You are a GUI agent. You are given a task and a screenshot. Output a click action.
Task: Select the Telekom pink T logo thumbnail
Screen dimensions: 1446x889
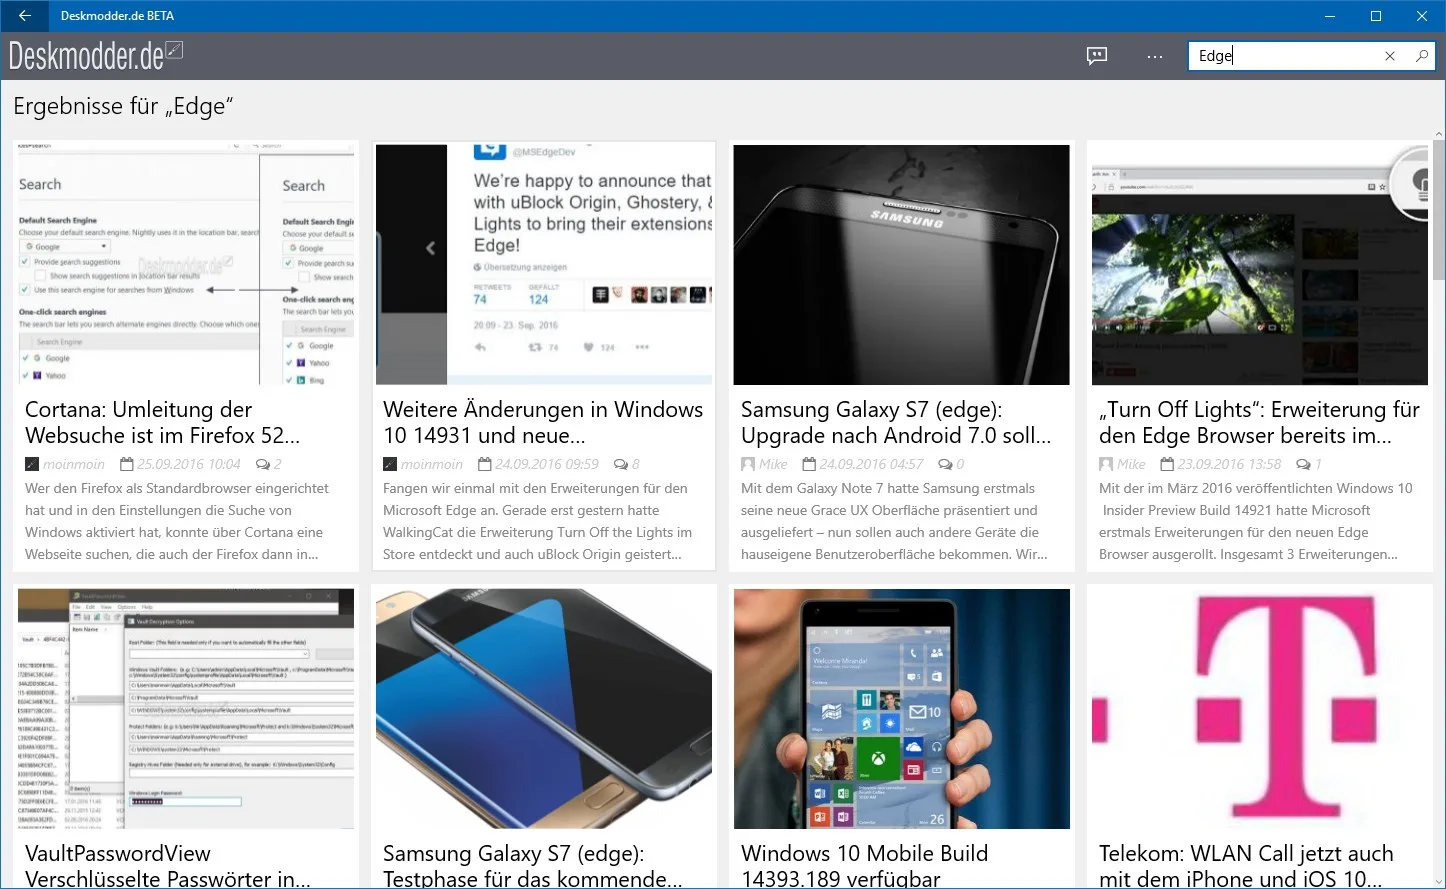(x=1259, y=709)
